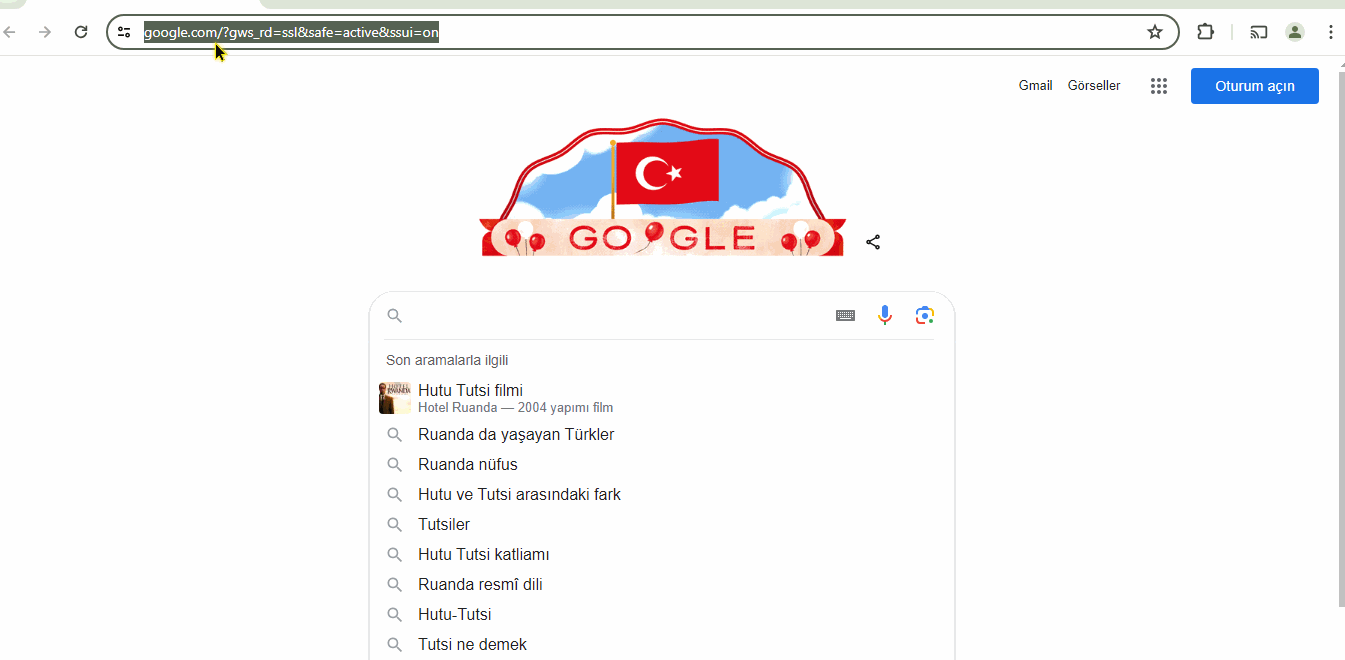Viewport: 1345px width, 660px height.
Task: Click the magnifier beside Ruanda resmî dili
Action: 395,585
